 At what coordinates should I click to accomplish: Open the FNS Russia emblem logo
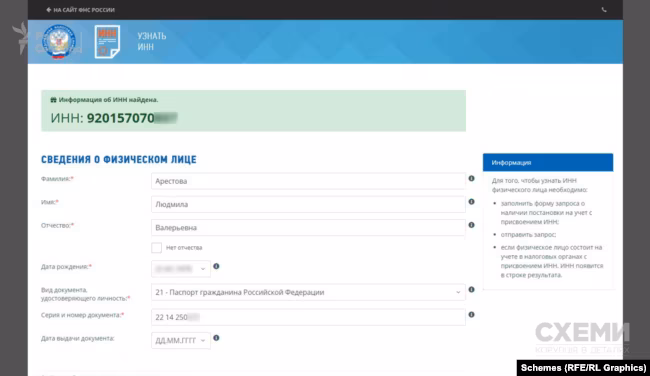[x=59, y=41]
